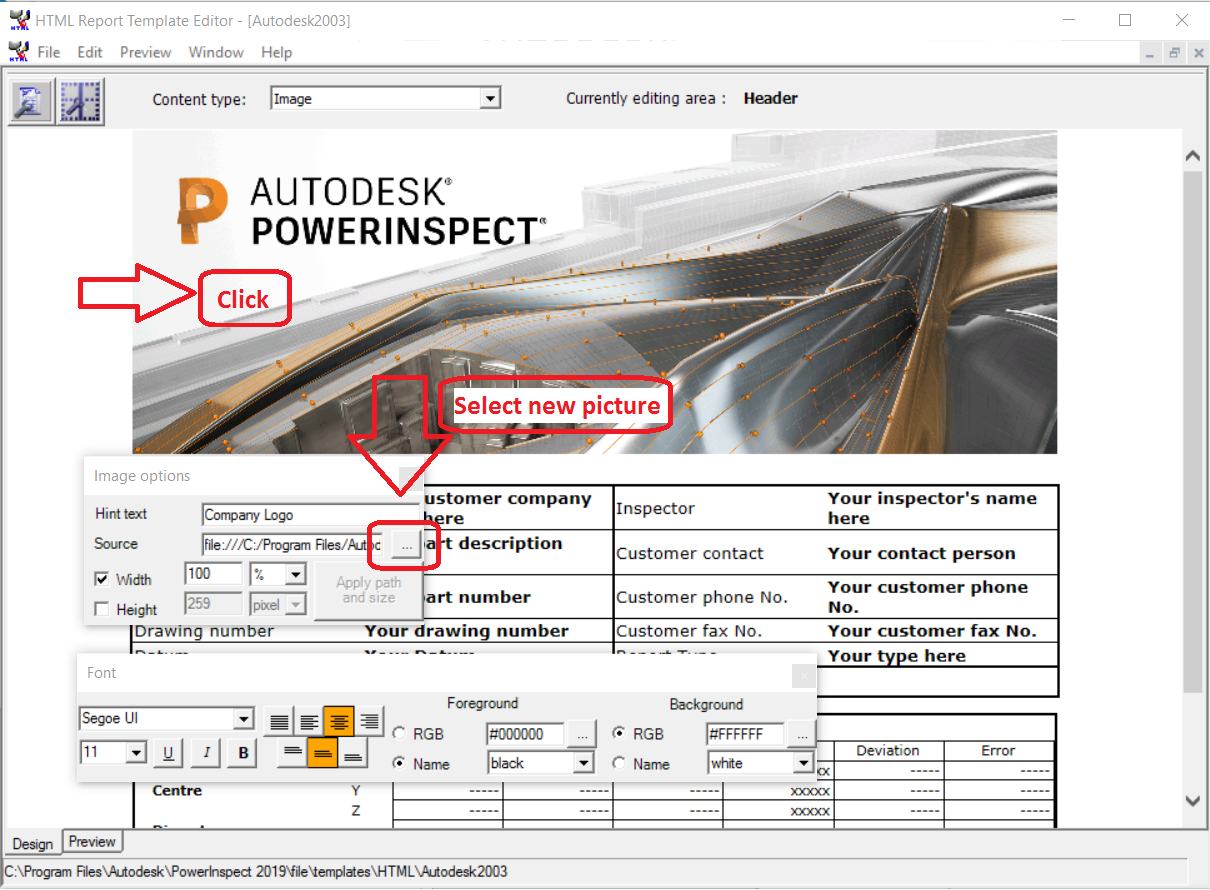Open the font family dropdown showing Segoe UI
1210x890 pixels.
click(243, 718)
